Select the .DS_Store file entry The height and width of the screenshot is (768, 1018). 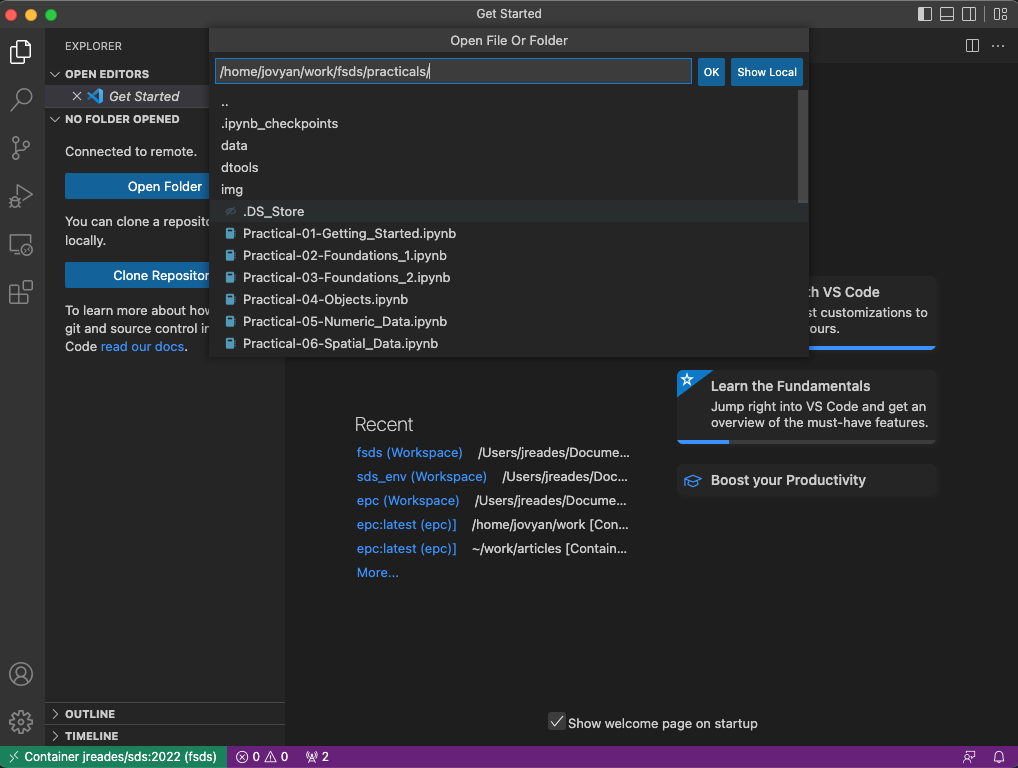click(x=503, y=212)
